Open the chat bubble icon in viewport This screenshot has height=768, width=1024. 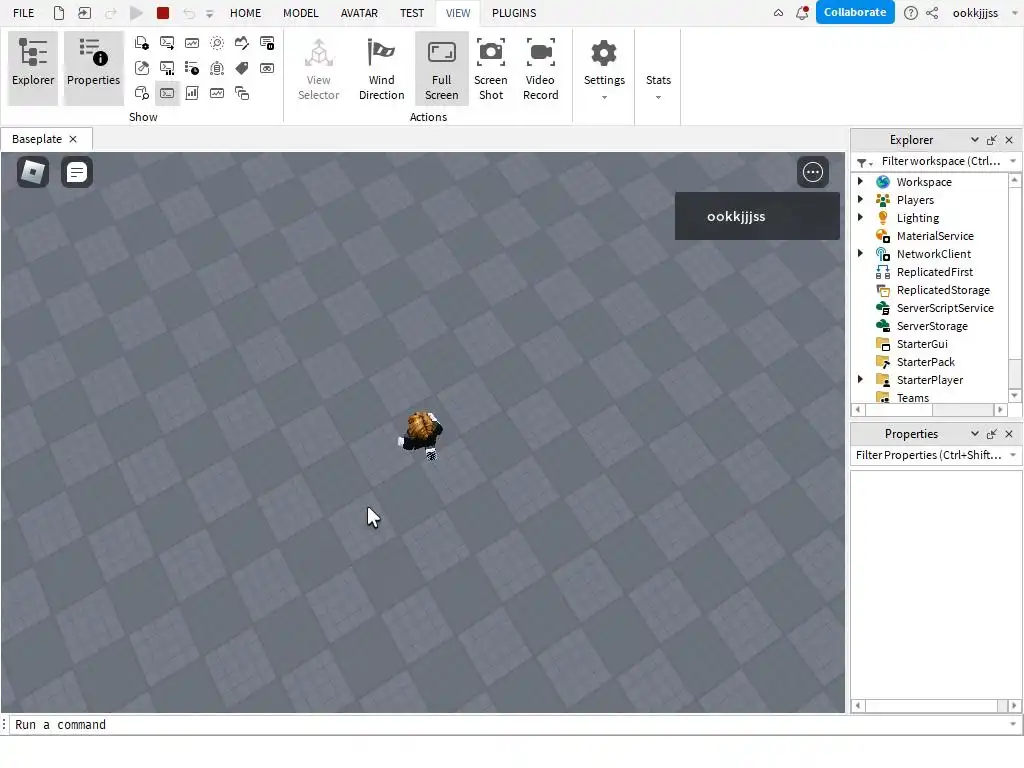(76, 172)
